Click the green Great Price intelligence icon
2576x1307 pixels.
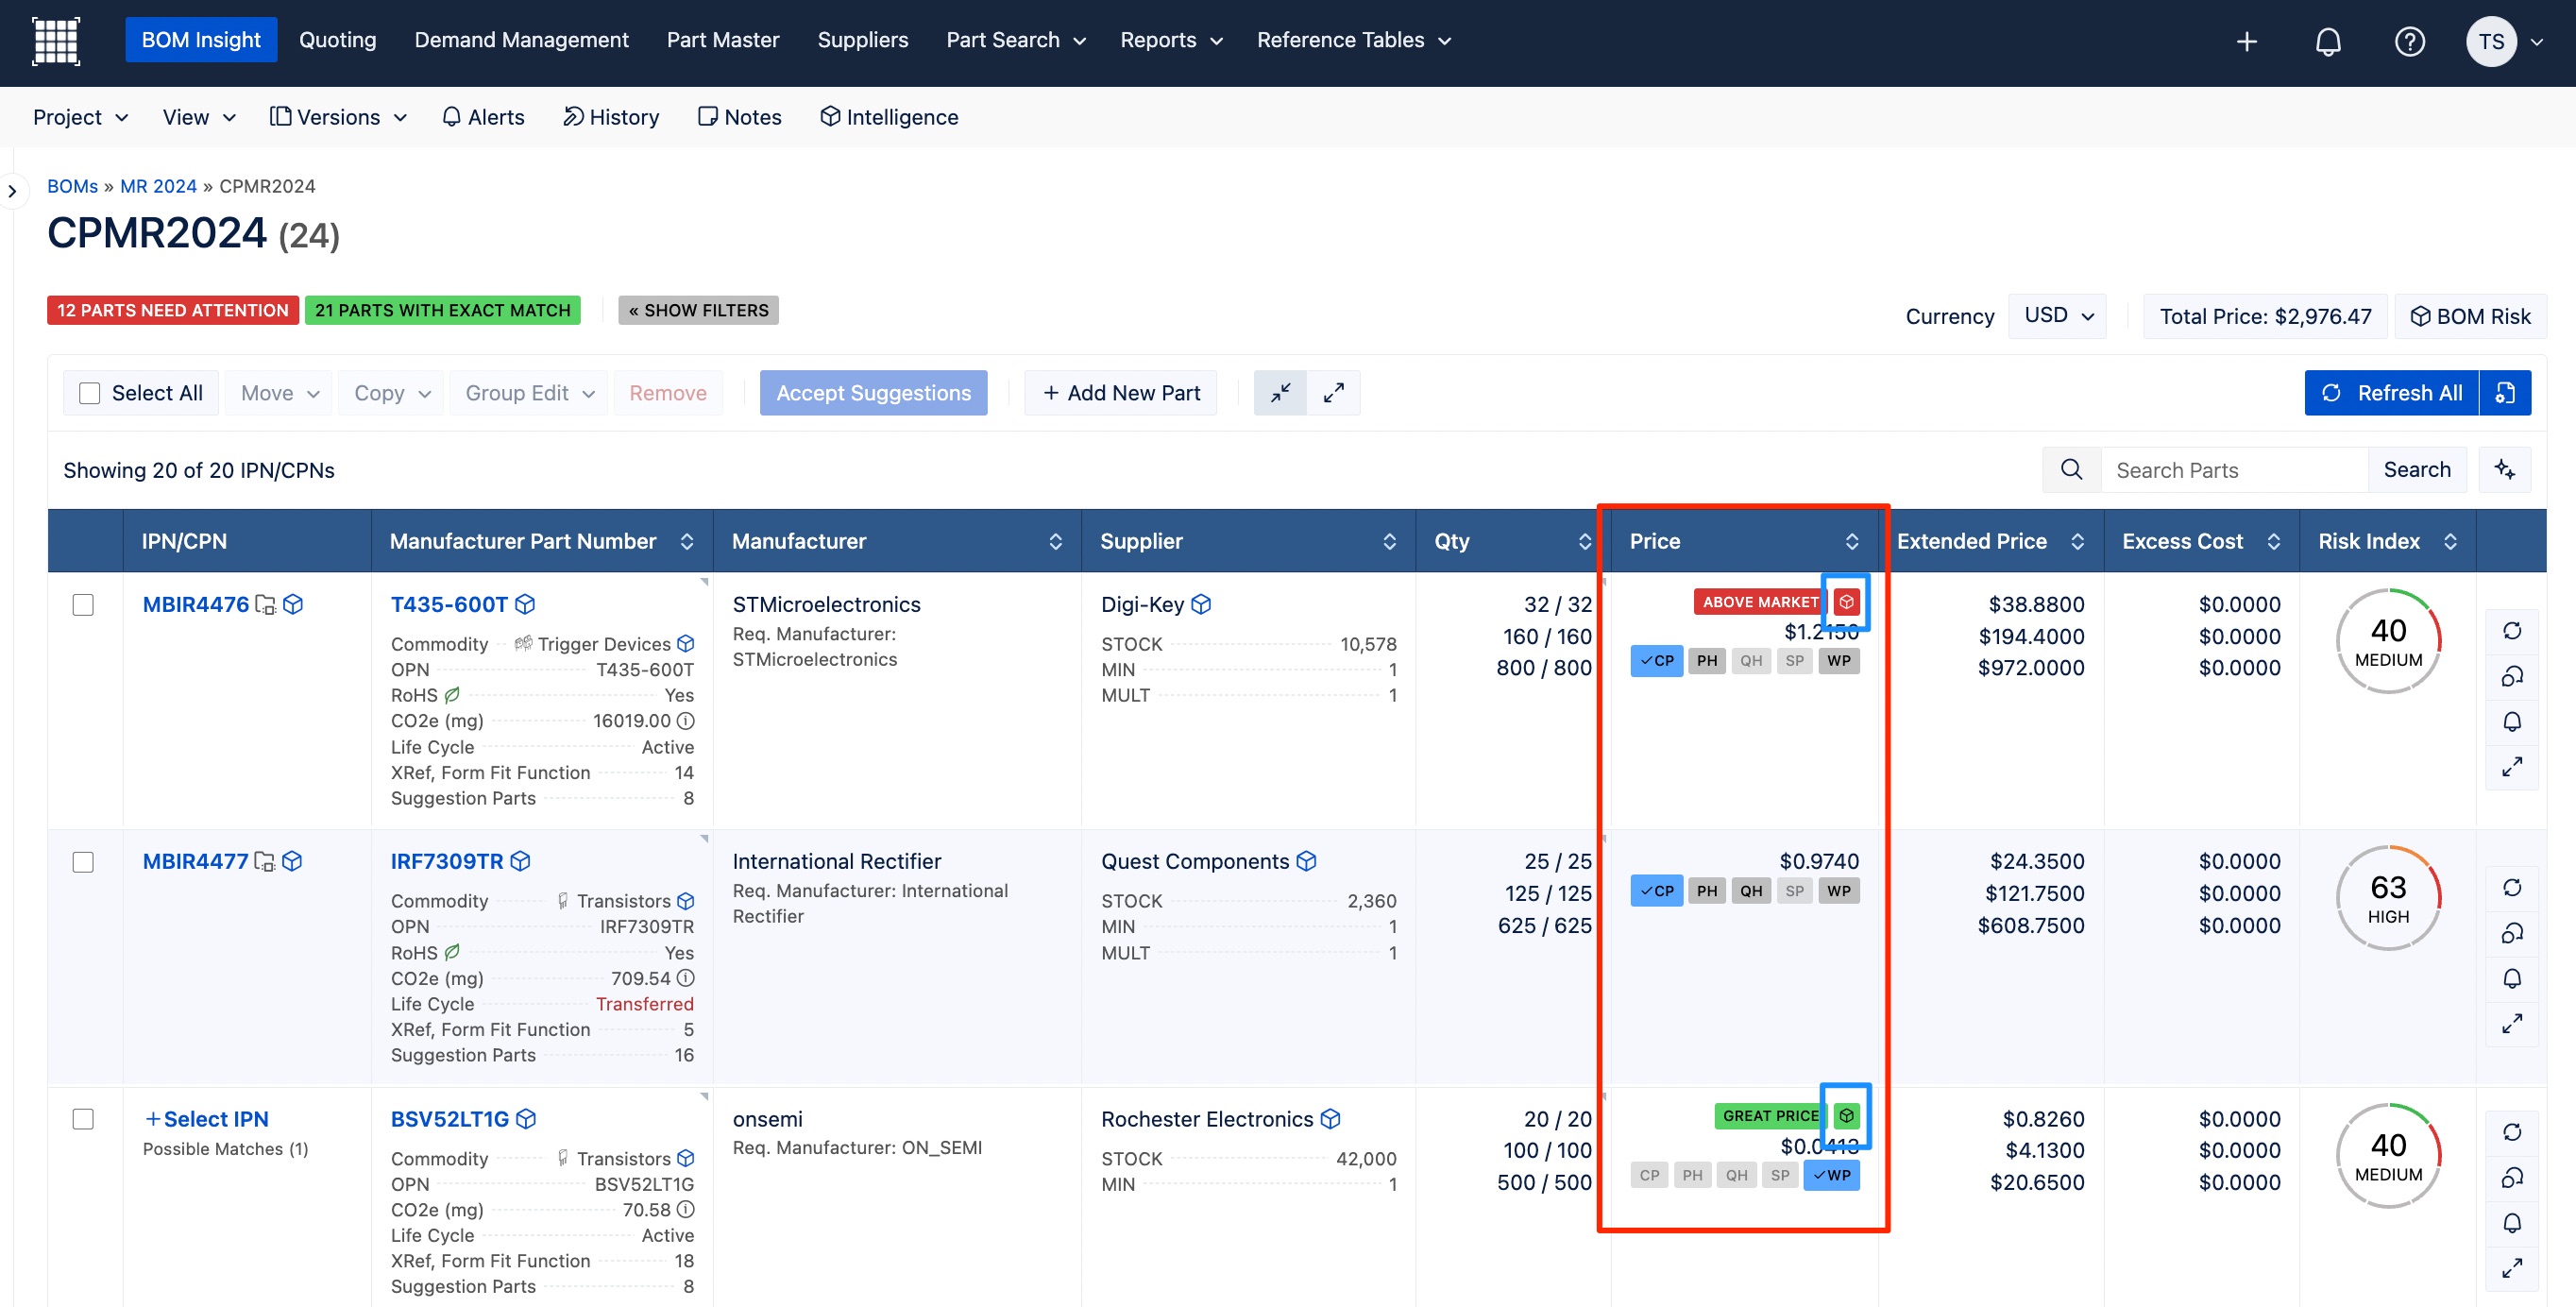point(1846,1116)
